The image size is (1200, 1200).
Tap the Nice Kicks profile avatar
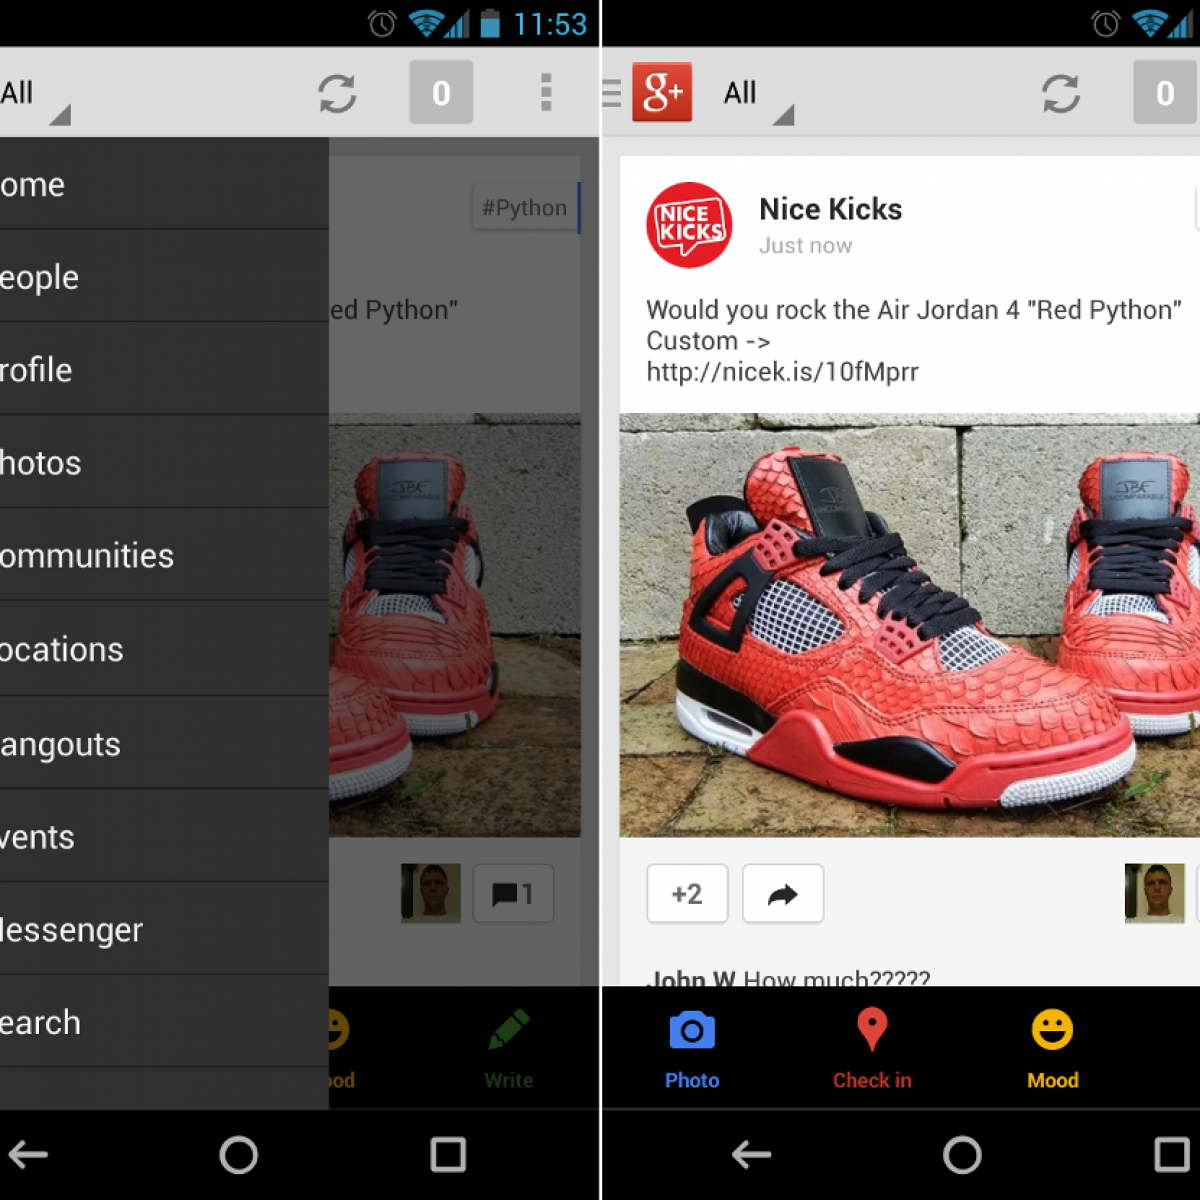689,225
